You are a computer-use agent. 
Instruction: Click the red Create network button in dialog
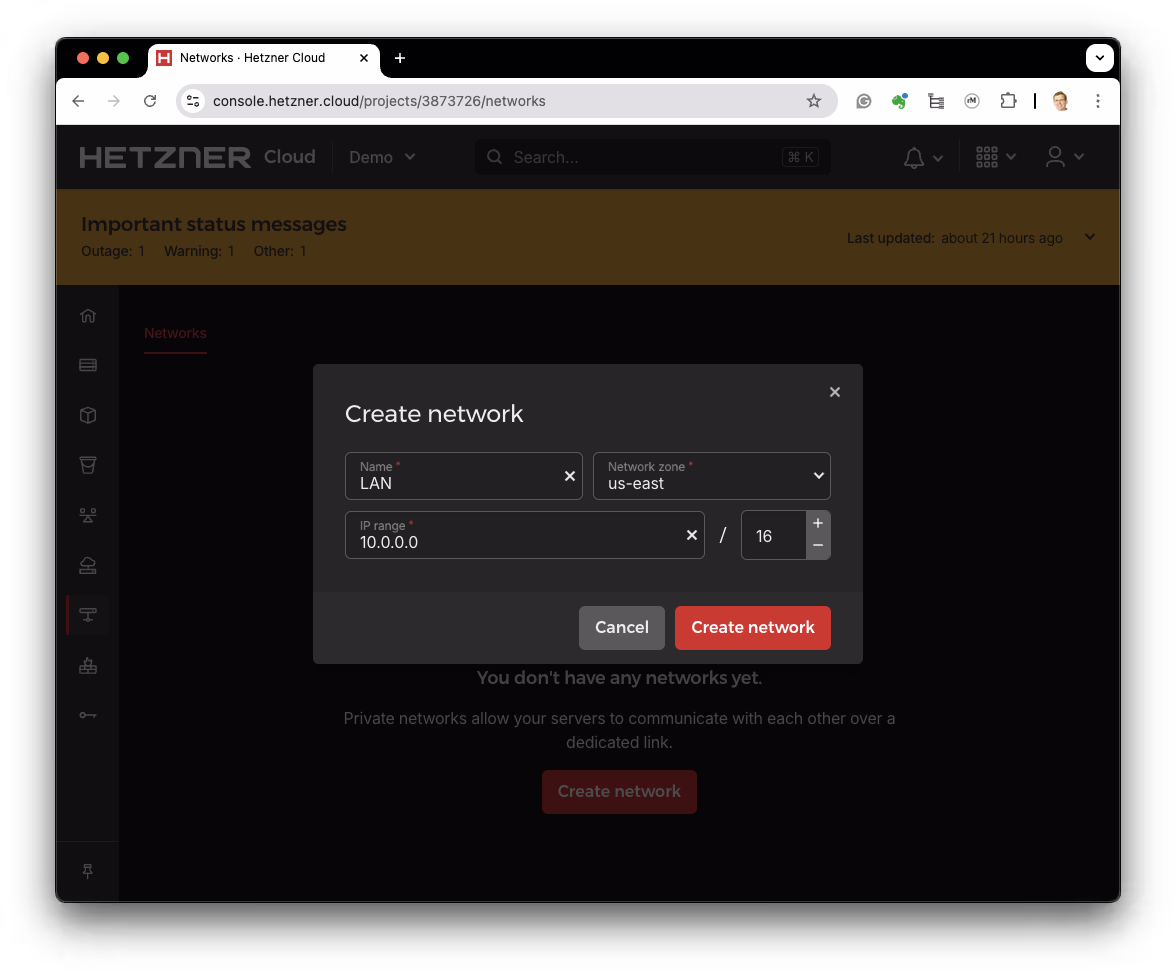tap(753, 628)
